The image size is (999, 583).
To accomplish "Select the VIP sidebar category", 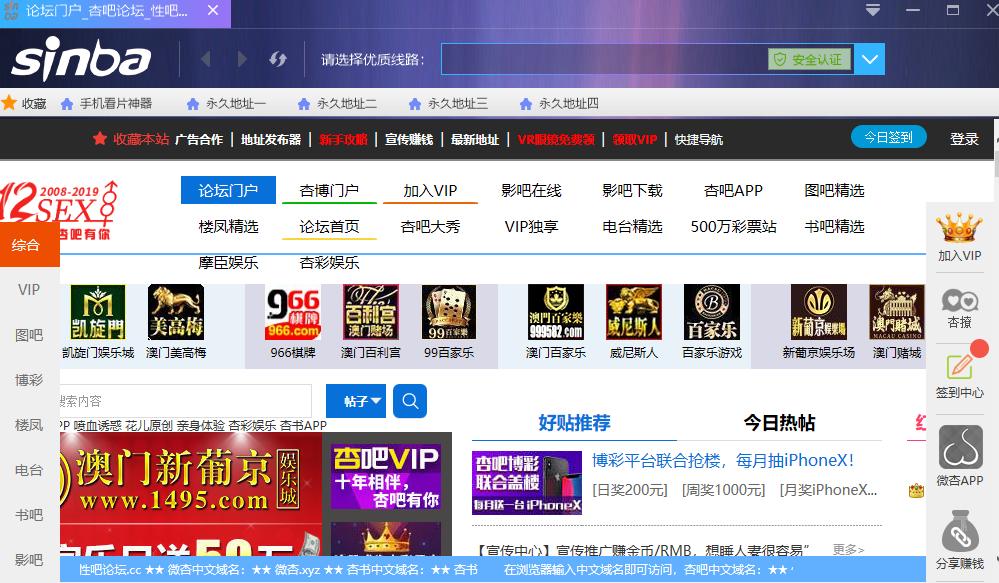I will (x=29, y=289).
